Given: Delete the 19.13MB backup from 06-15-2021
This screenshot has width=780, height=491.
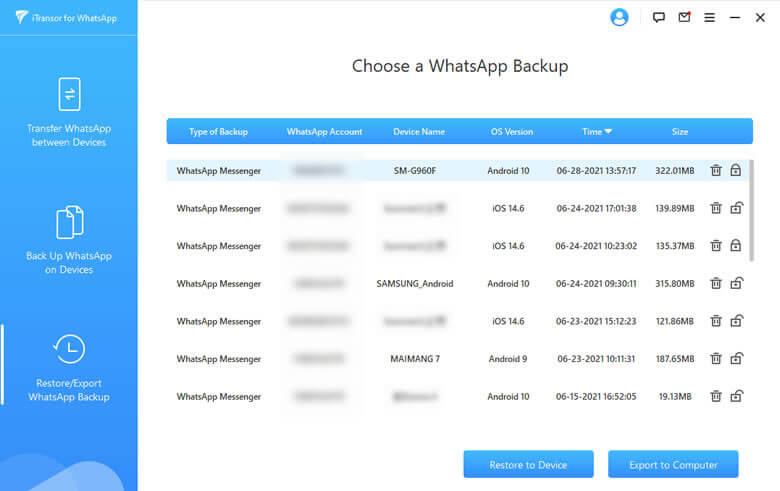Looking at the screenshot, I should click(x=716, y=397).
